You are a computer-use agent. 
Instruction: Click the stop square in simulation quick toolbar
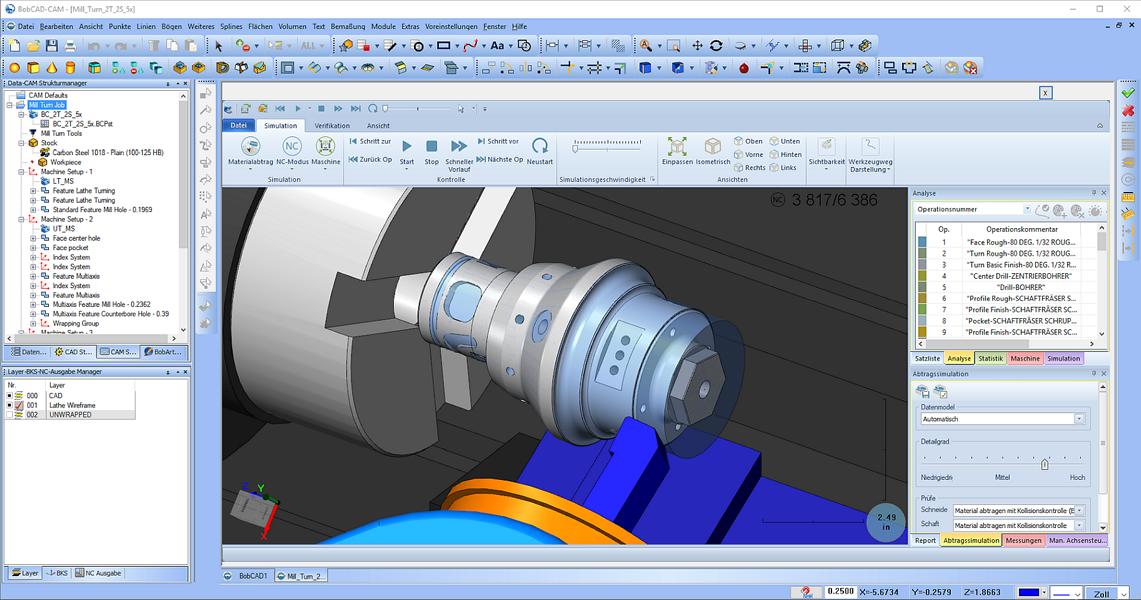point(321,108)
